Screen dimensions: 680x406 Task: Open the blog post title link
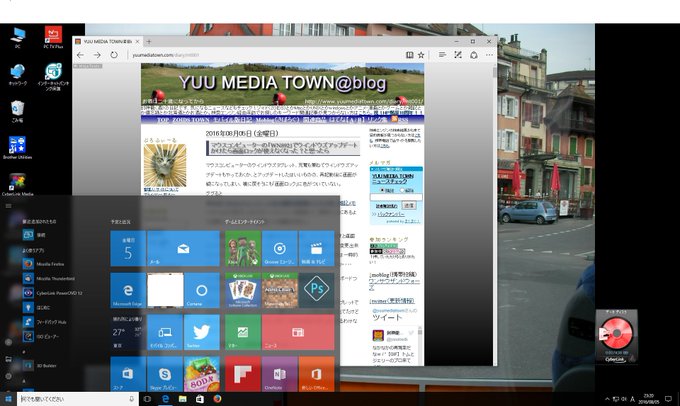click(x=284, y=148)
